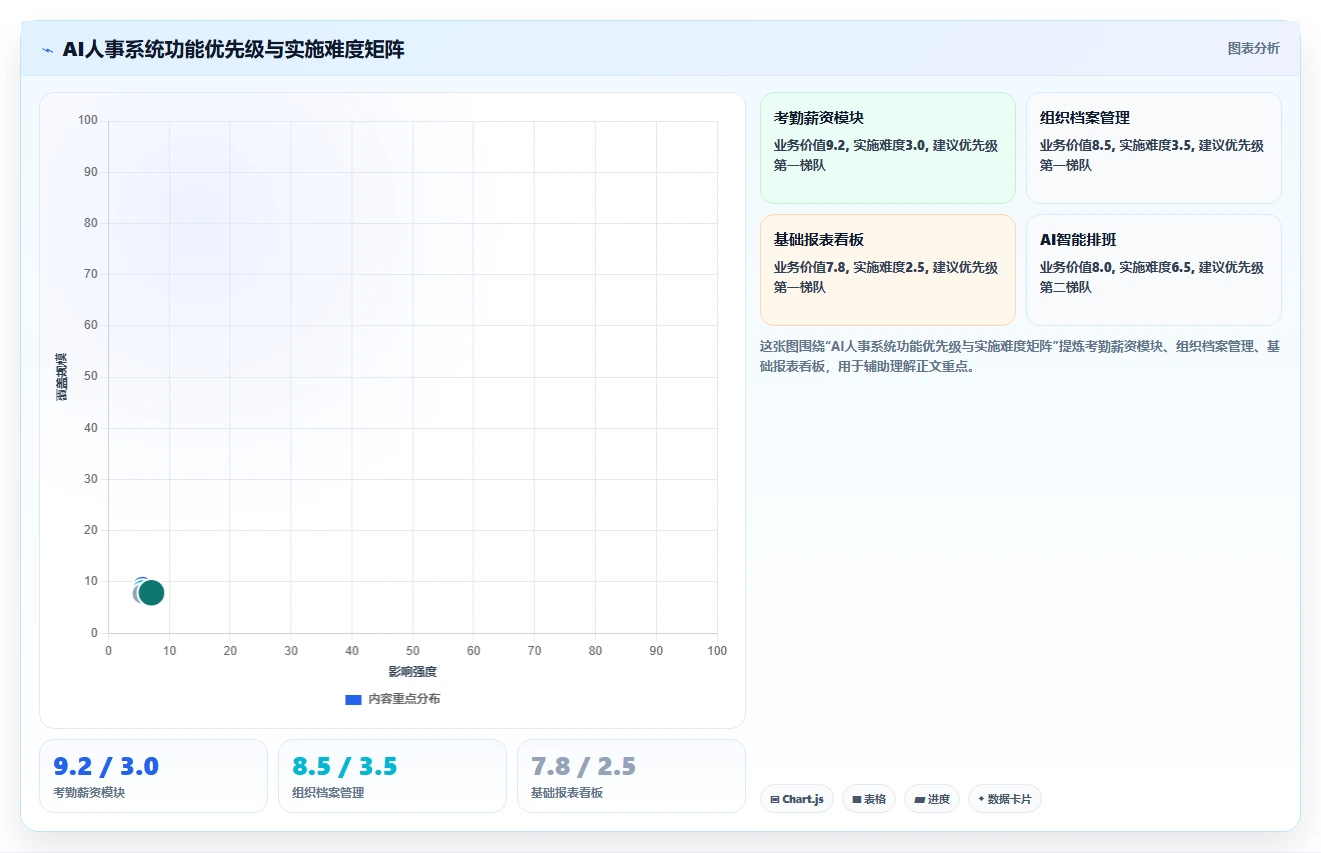Click the 进度 tag chip
The image size is (1321, 853).
click(932, 799)
